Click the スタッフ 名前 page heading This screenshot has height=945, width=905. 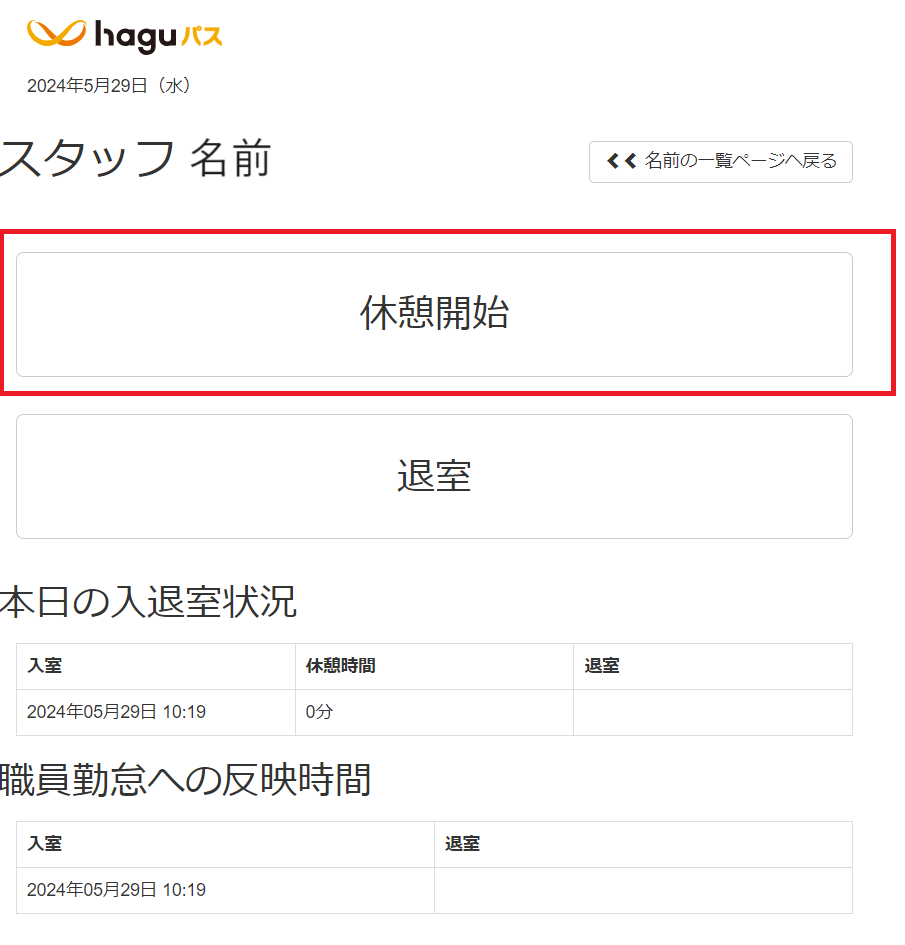tap(135, 159)
